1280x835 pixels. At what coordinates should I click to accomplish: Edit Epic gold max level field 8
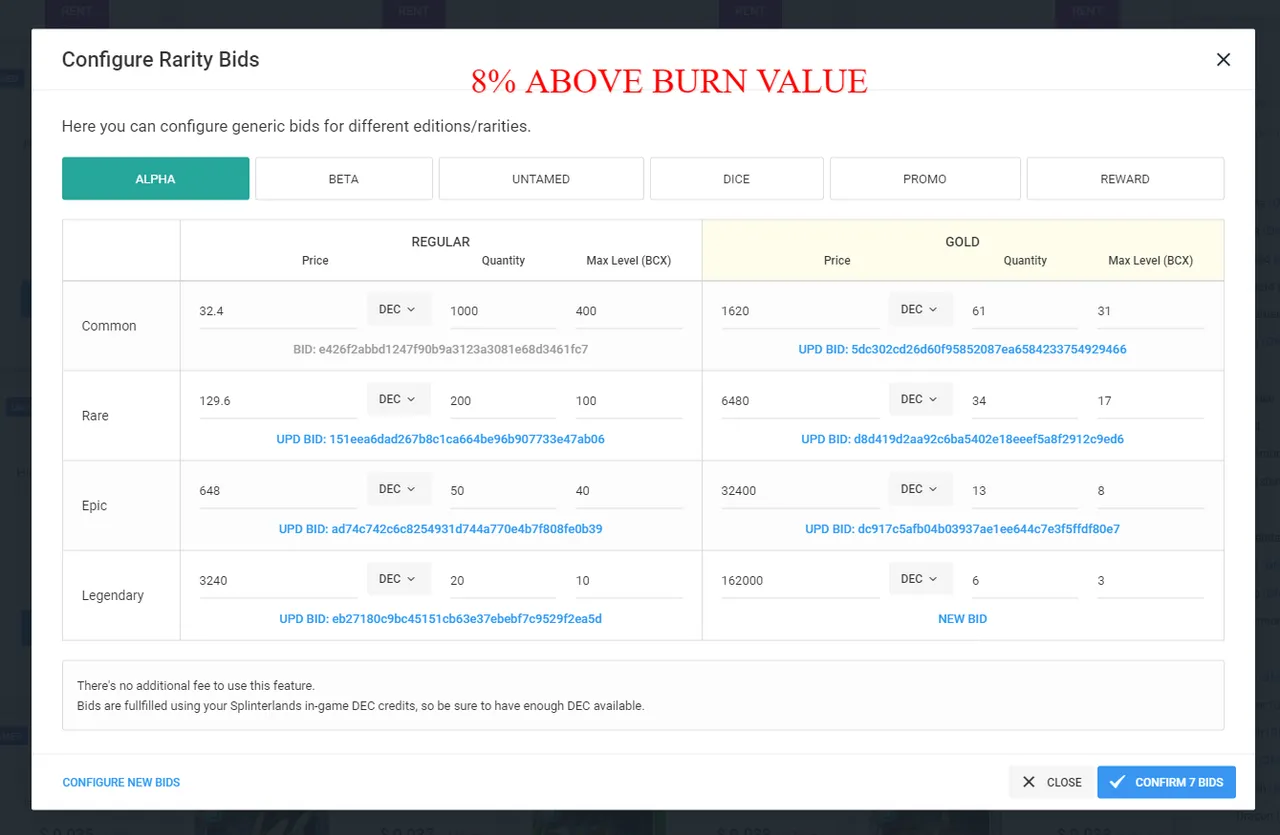pos(1151,491)
